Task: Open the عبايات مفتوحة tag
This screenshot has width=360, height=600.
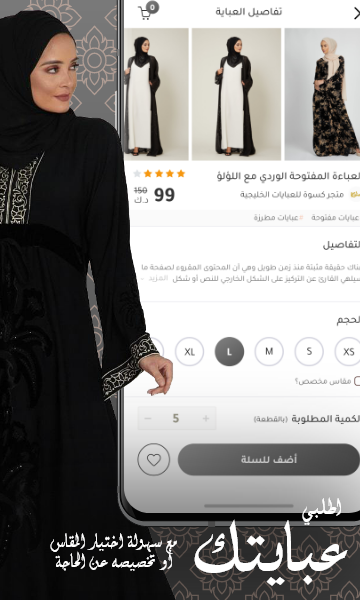Action: click(x=335, y=218)
